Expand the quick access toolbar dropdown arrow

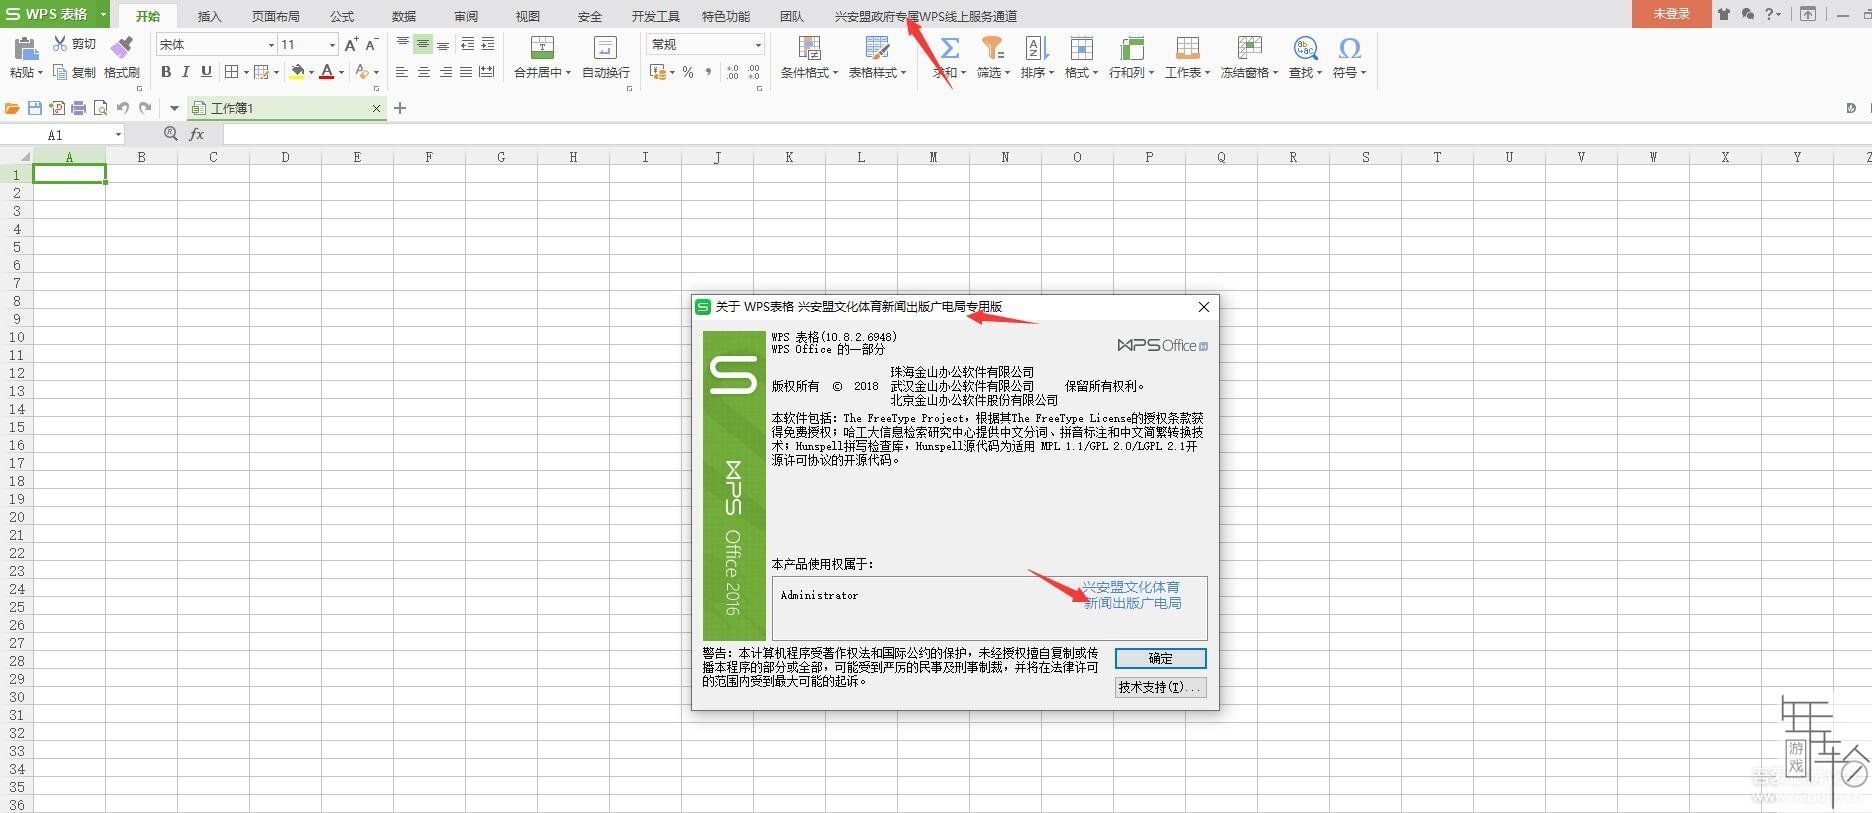174,108
